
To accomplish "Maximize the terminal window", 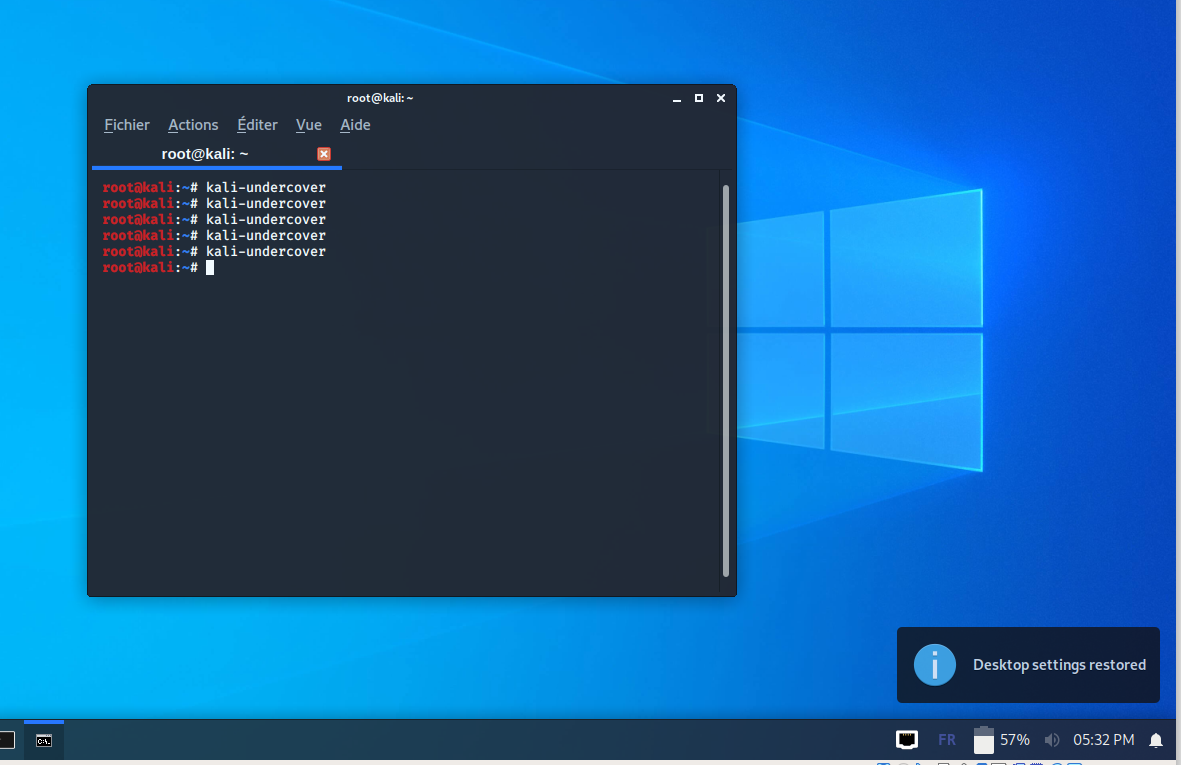I will tap(699, 99).
